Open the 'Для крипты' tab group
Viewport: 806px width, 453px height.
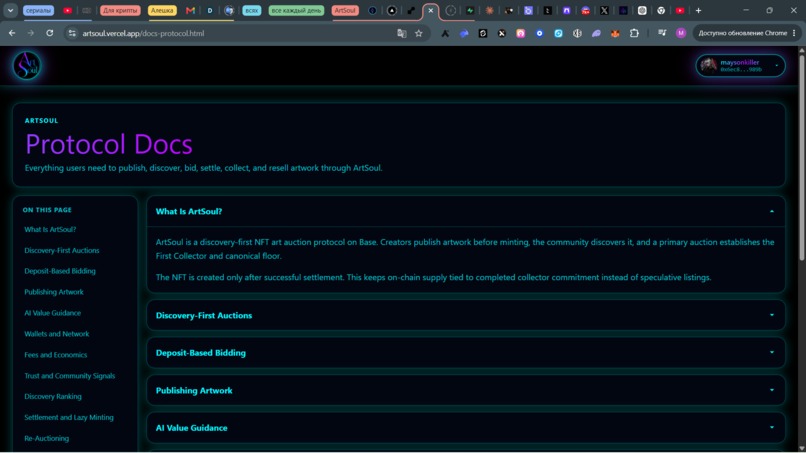click(120, 10)
